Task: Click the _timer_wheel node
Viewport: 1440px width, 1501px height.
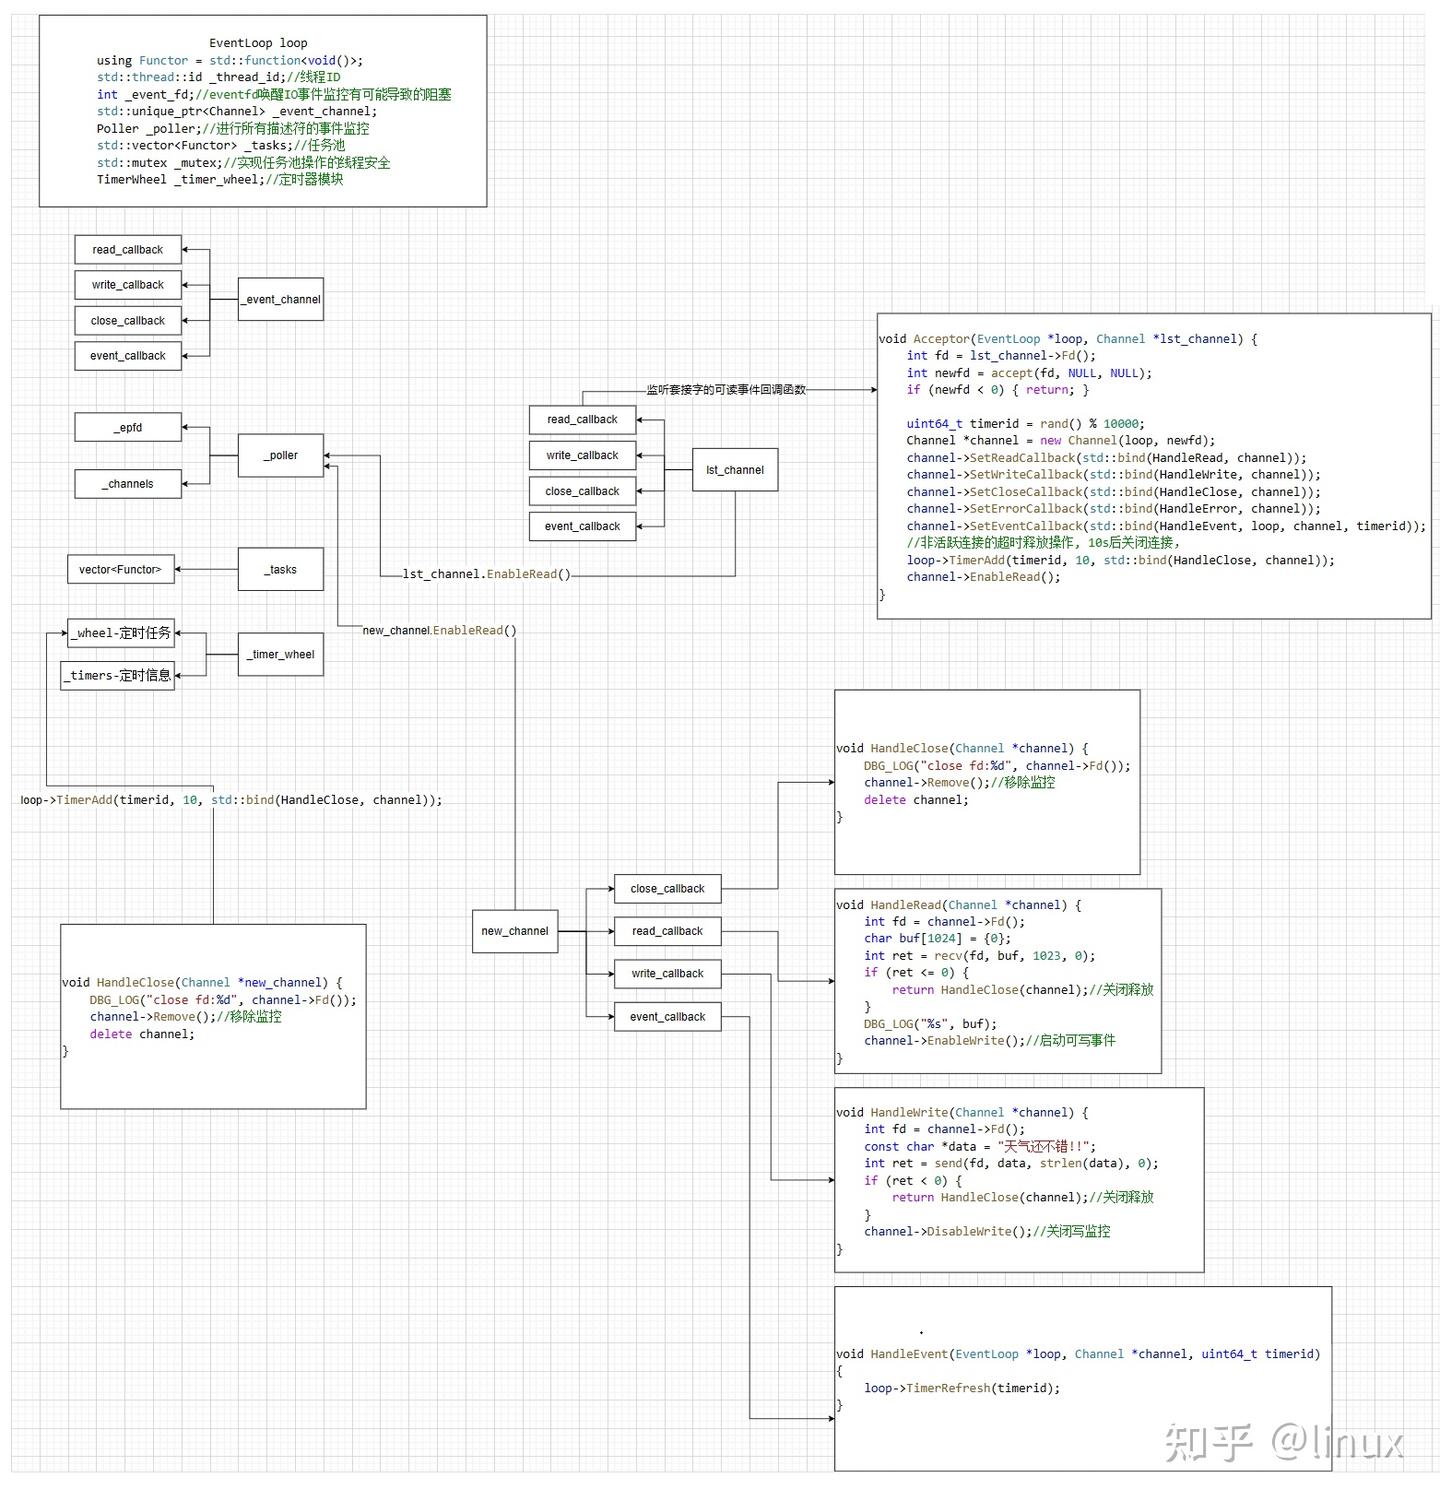Action: [x=281, y=654]
